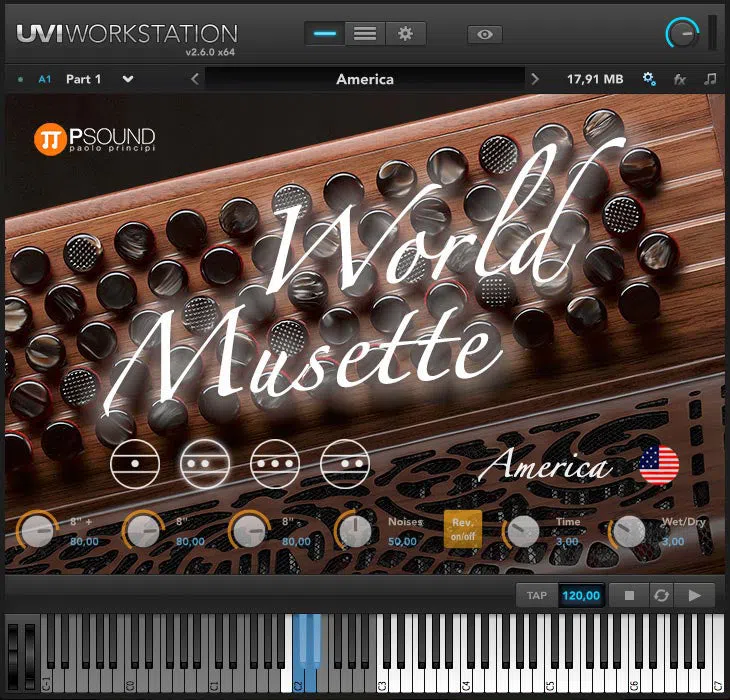Toggle the eye visibility button

pos(485,34)
